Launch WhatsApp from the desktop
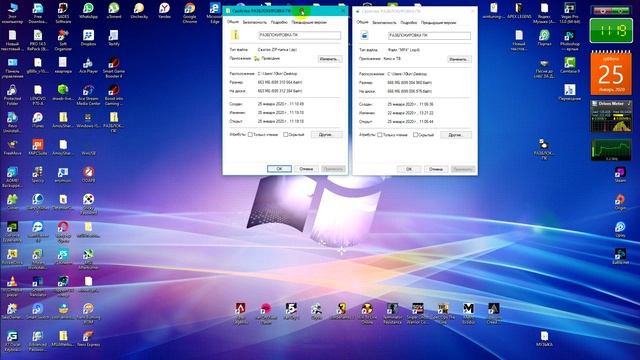640x360 pixels. [88, 11]
